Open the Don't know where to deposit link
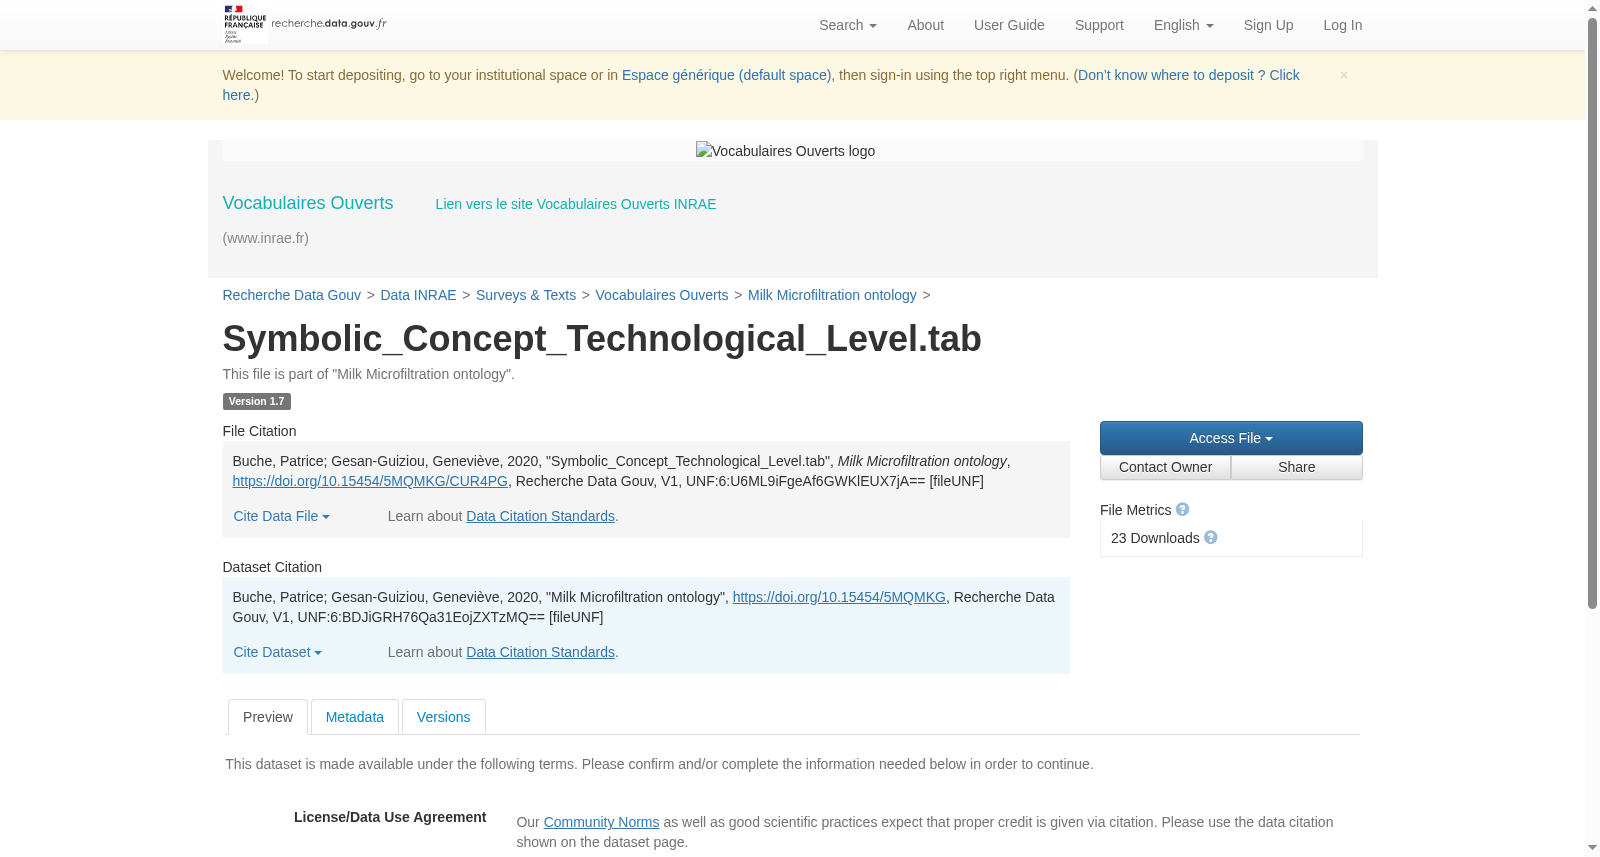1600x857 pixels. [x=1188, y=75]
